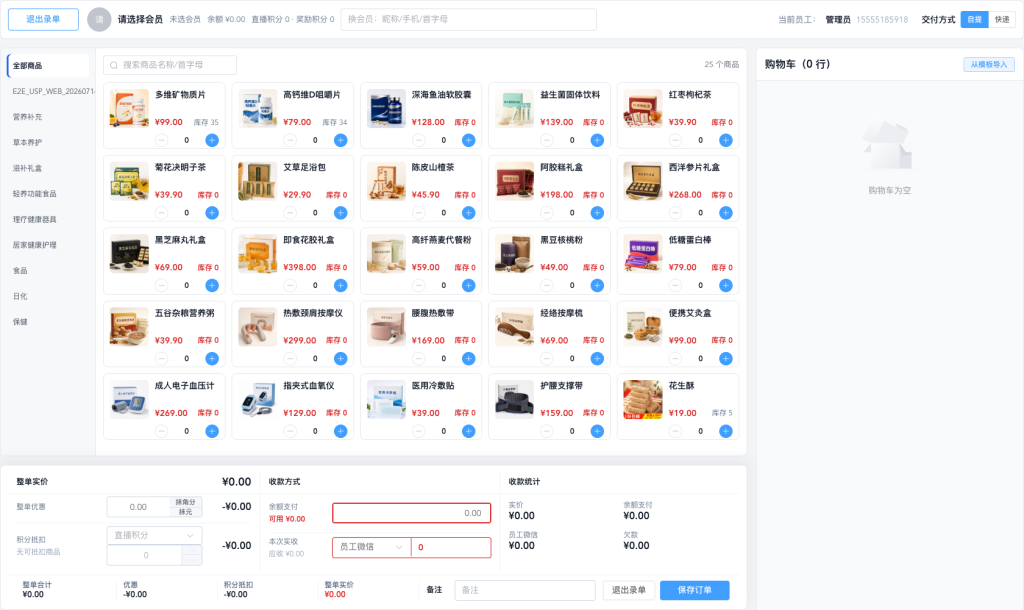Plus icon for 便携艾灸盒
The width and height of the screenshot is (1024, 610).
tap(726, 359)
